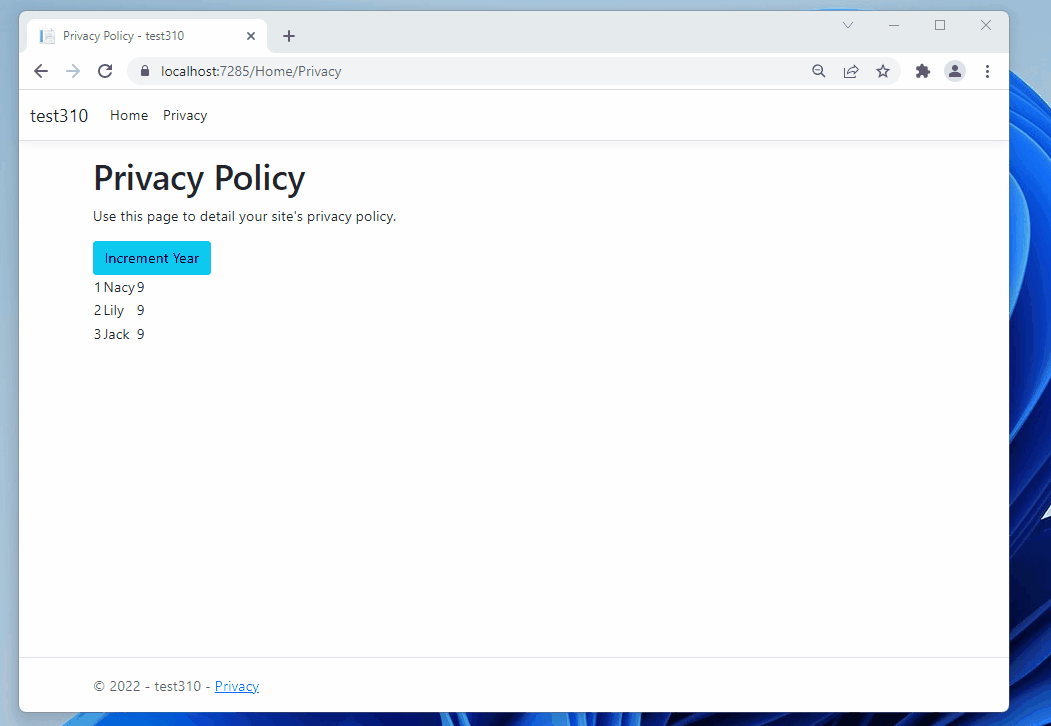The width and height of the screenshot is (1051, 726).
Task: Reload the current page
Action: [x=105, y=71]
